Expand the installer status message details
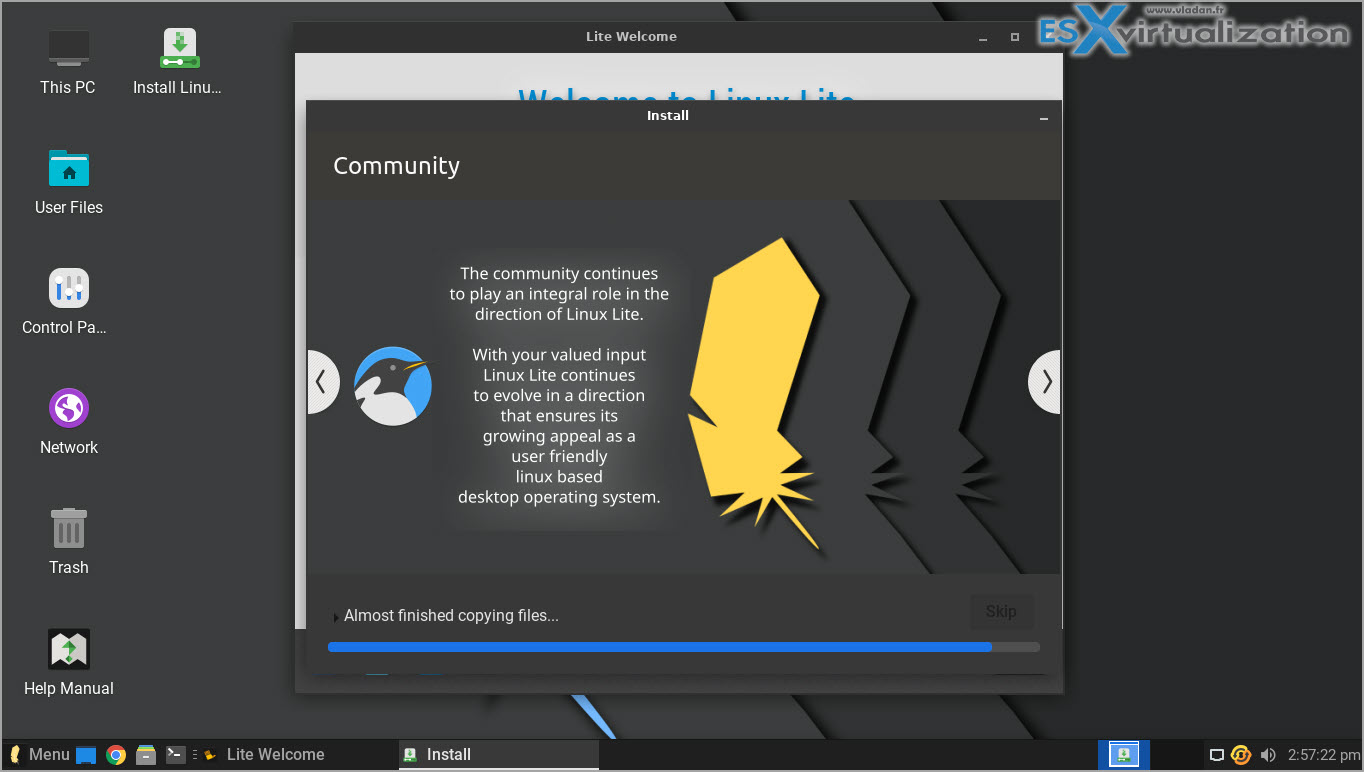1364x772 pixels. pyautogui.click(x=335, y=615)
